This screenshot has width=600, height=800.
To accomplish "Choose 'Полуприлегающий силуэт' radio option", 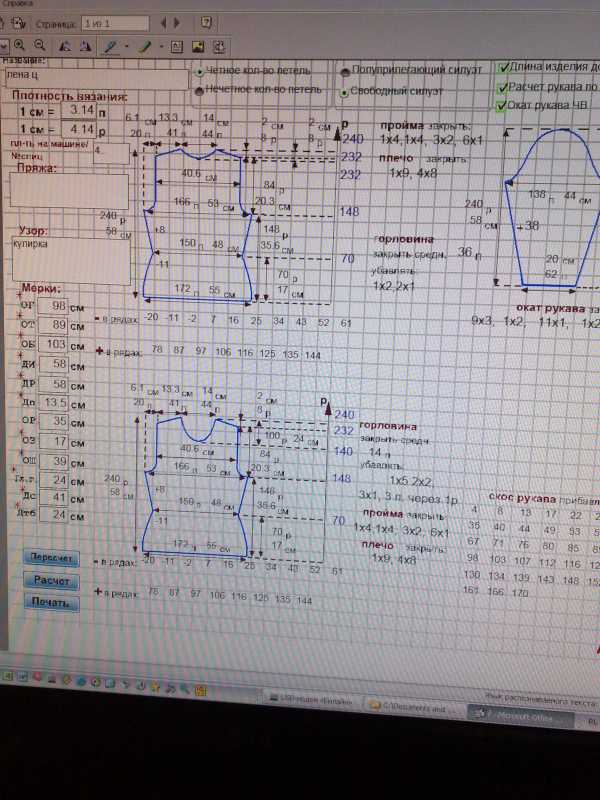I will [345, 71].
